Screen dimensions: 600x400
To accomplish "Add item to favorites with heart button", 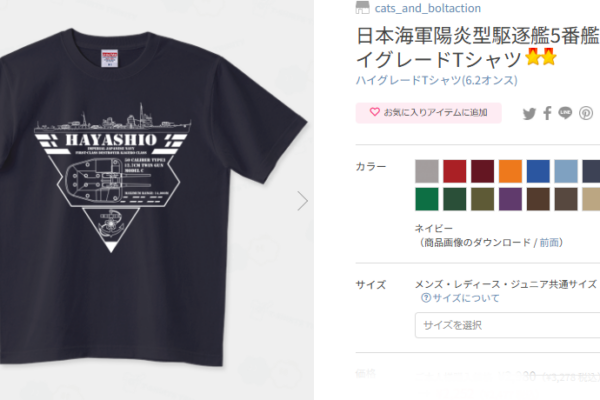I will pos(429,113).
